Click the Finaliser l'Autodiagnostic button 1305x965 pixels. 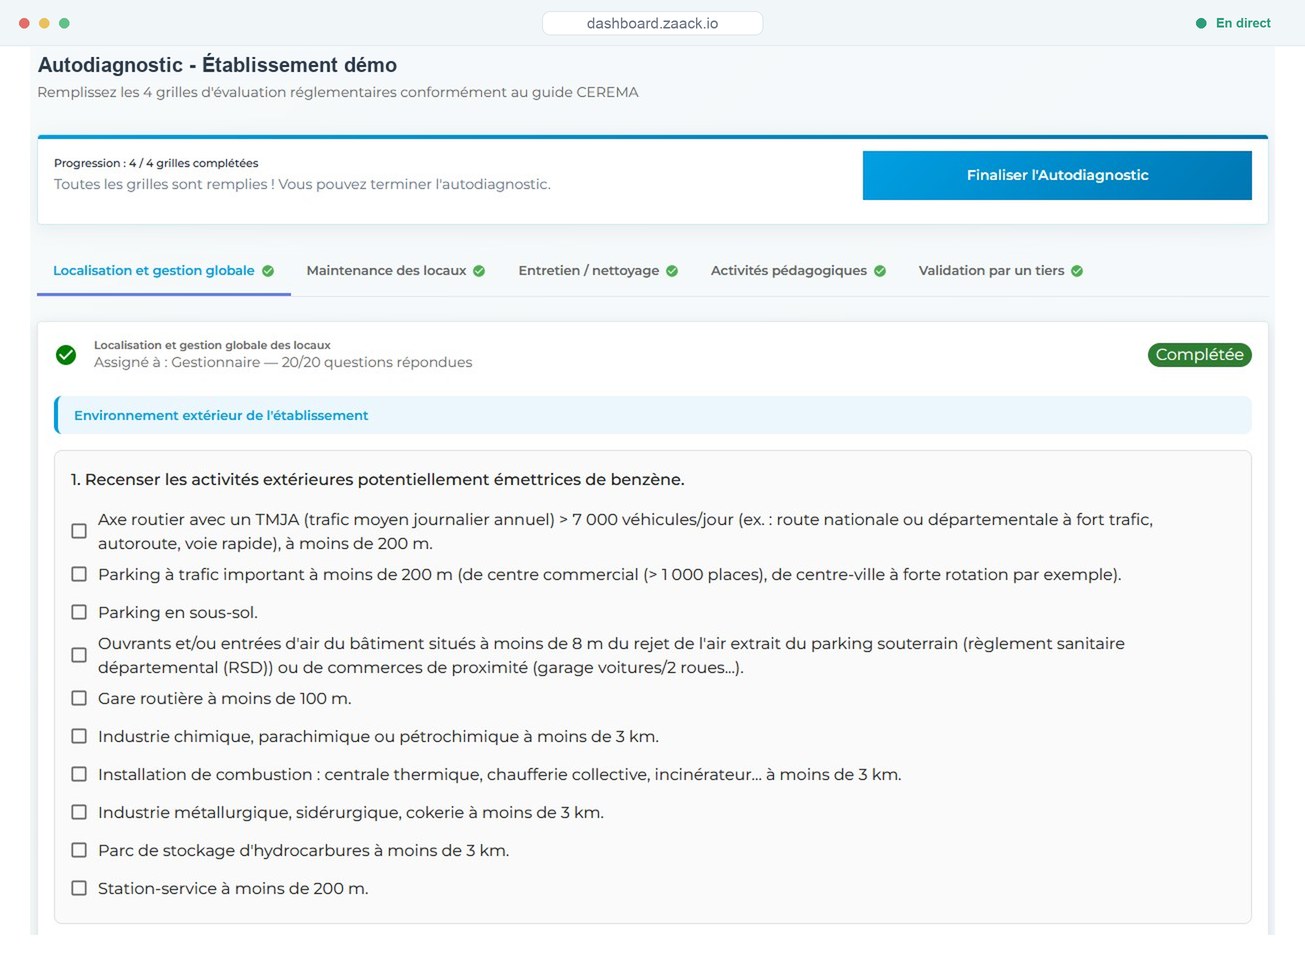pyautogui.click(x=1057, y=175)
